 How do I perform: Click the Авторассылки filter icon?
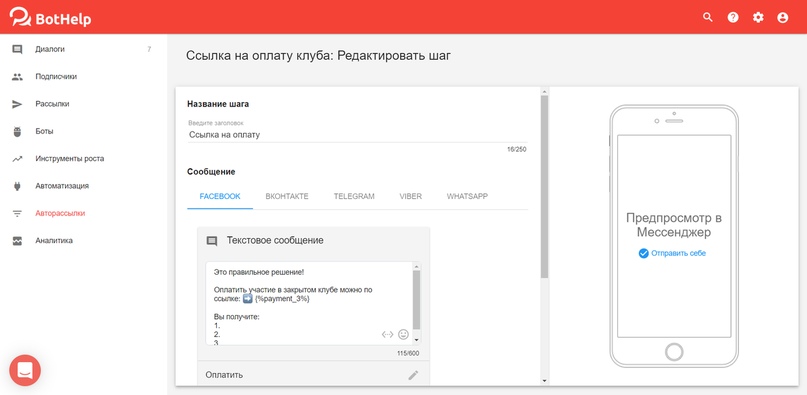pos(17,213)
